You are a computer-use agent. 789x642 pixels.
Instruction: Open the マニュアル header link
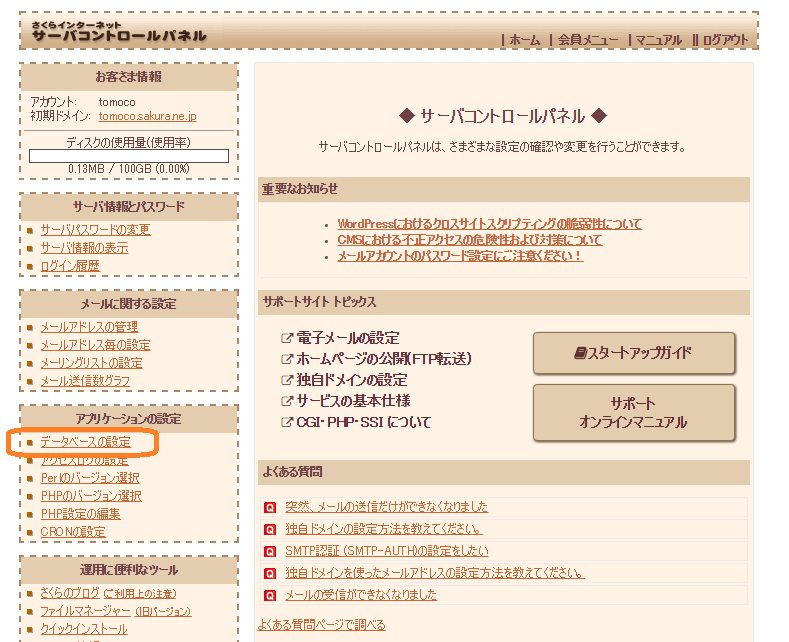(x=659, y=40)
